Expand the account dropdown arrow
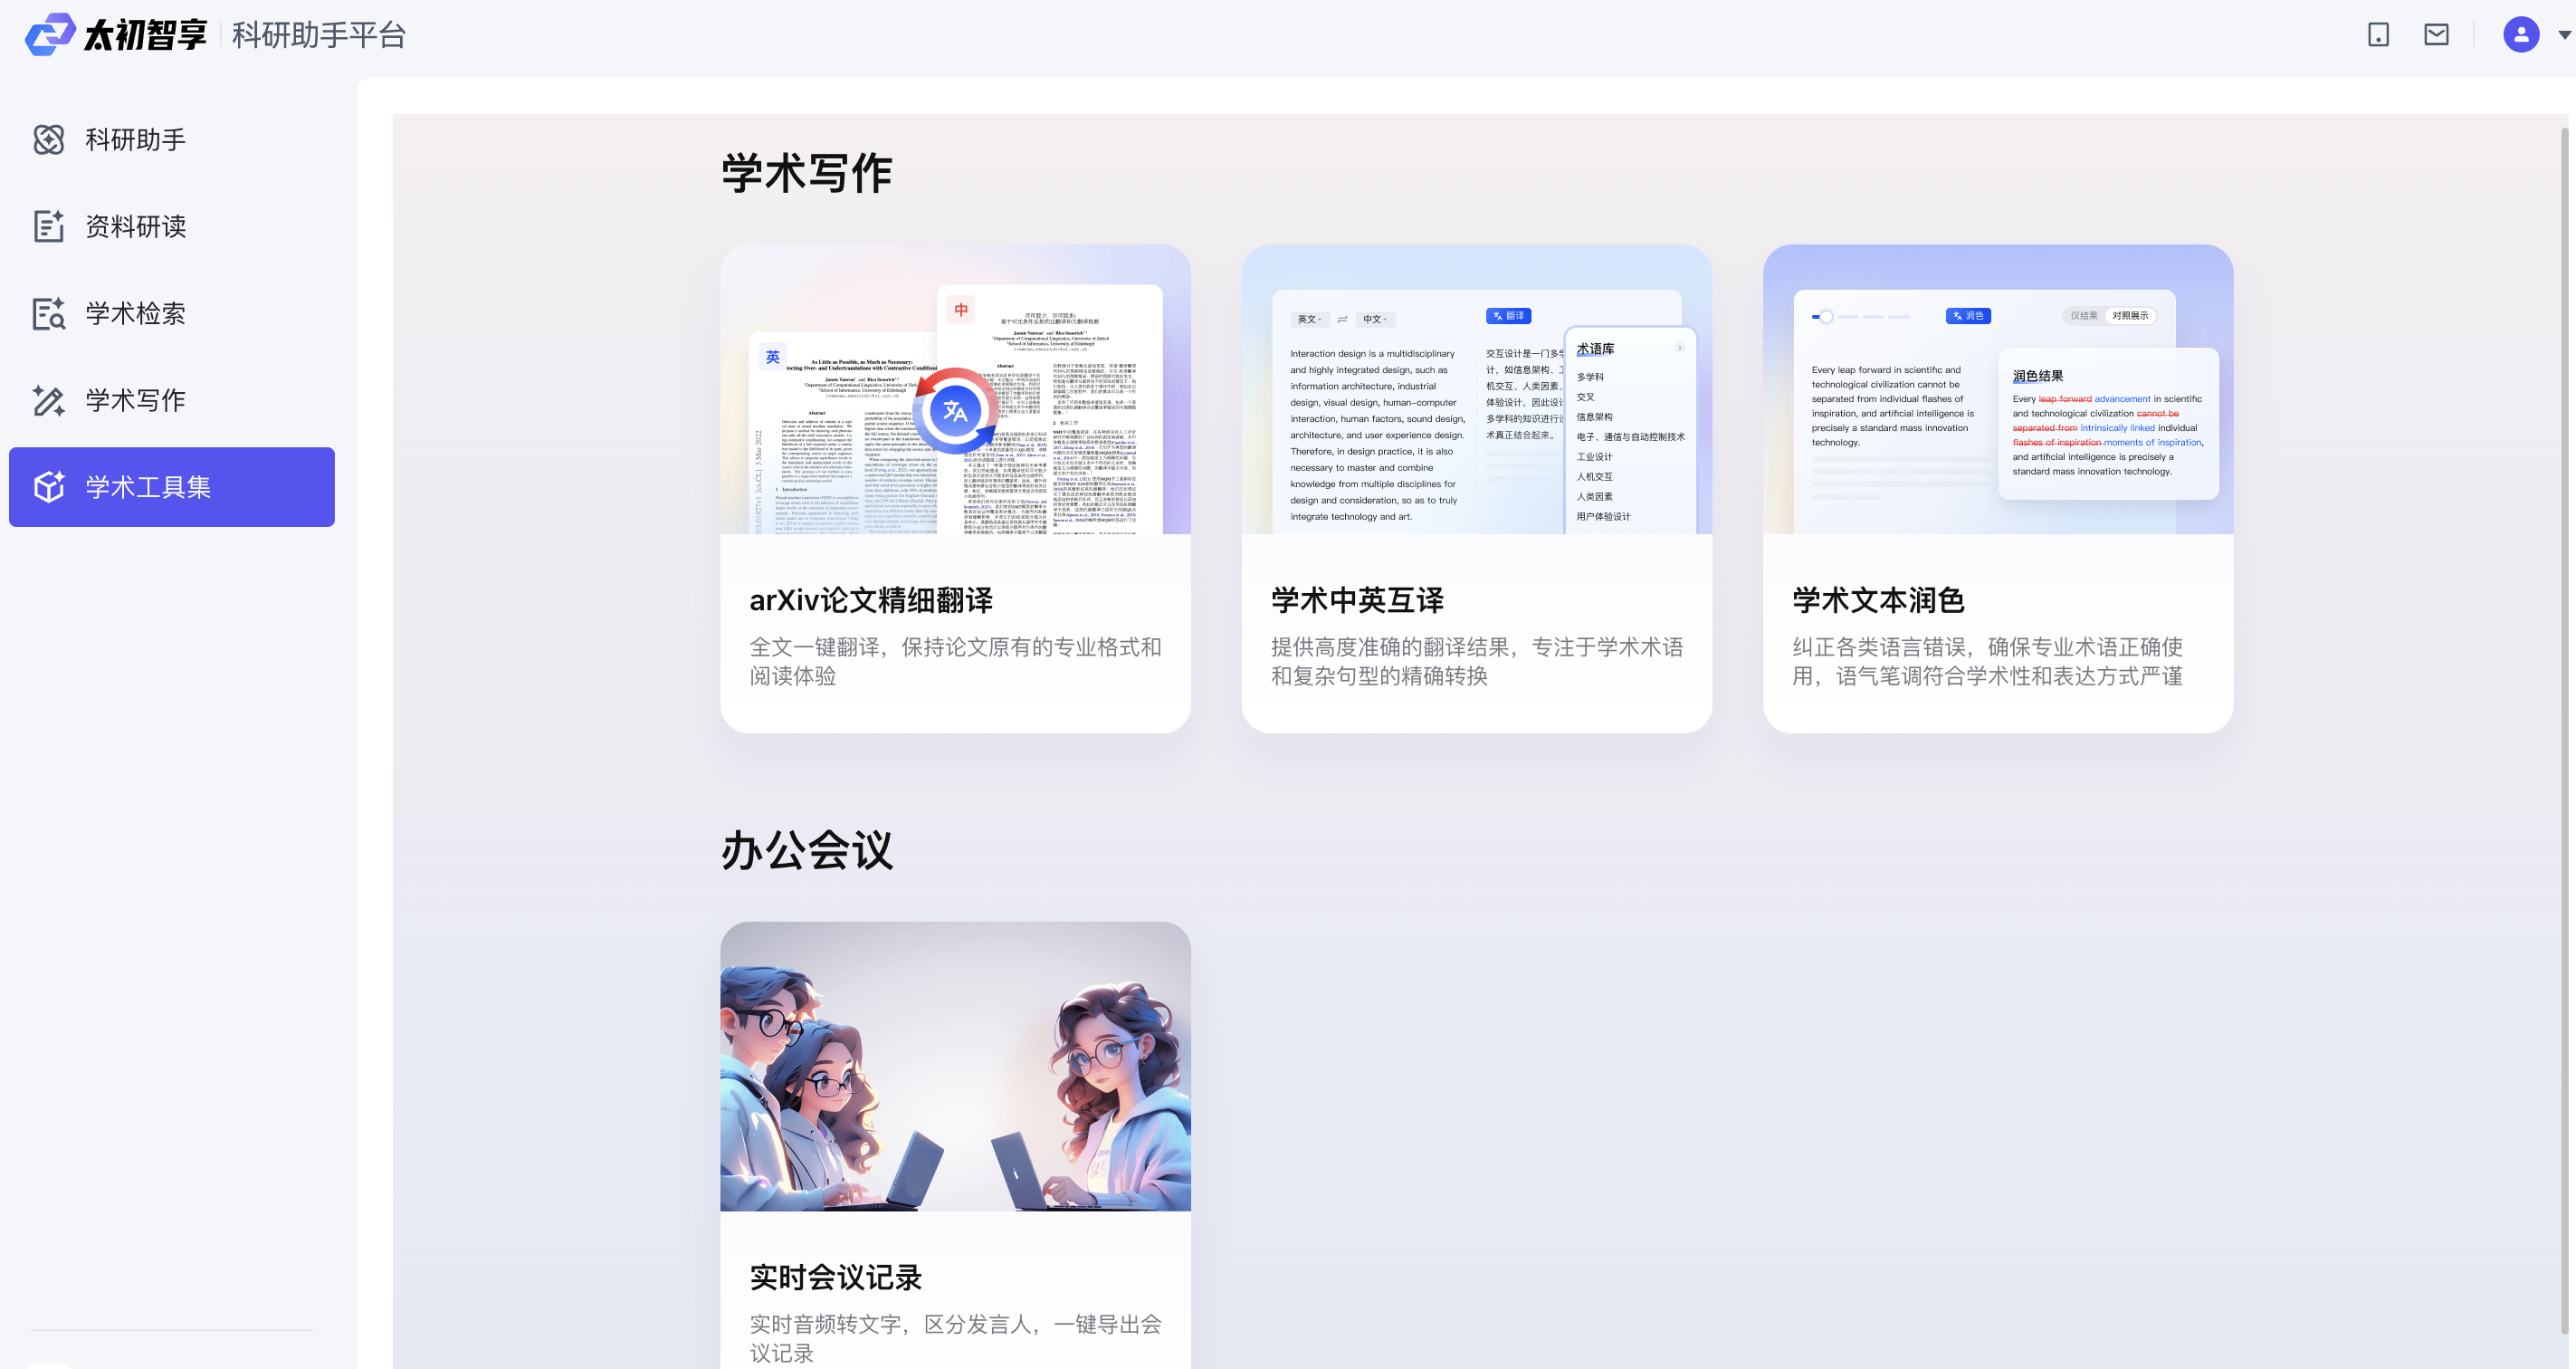This screenshot has height=1369, width=2576. [2564, 35]
